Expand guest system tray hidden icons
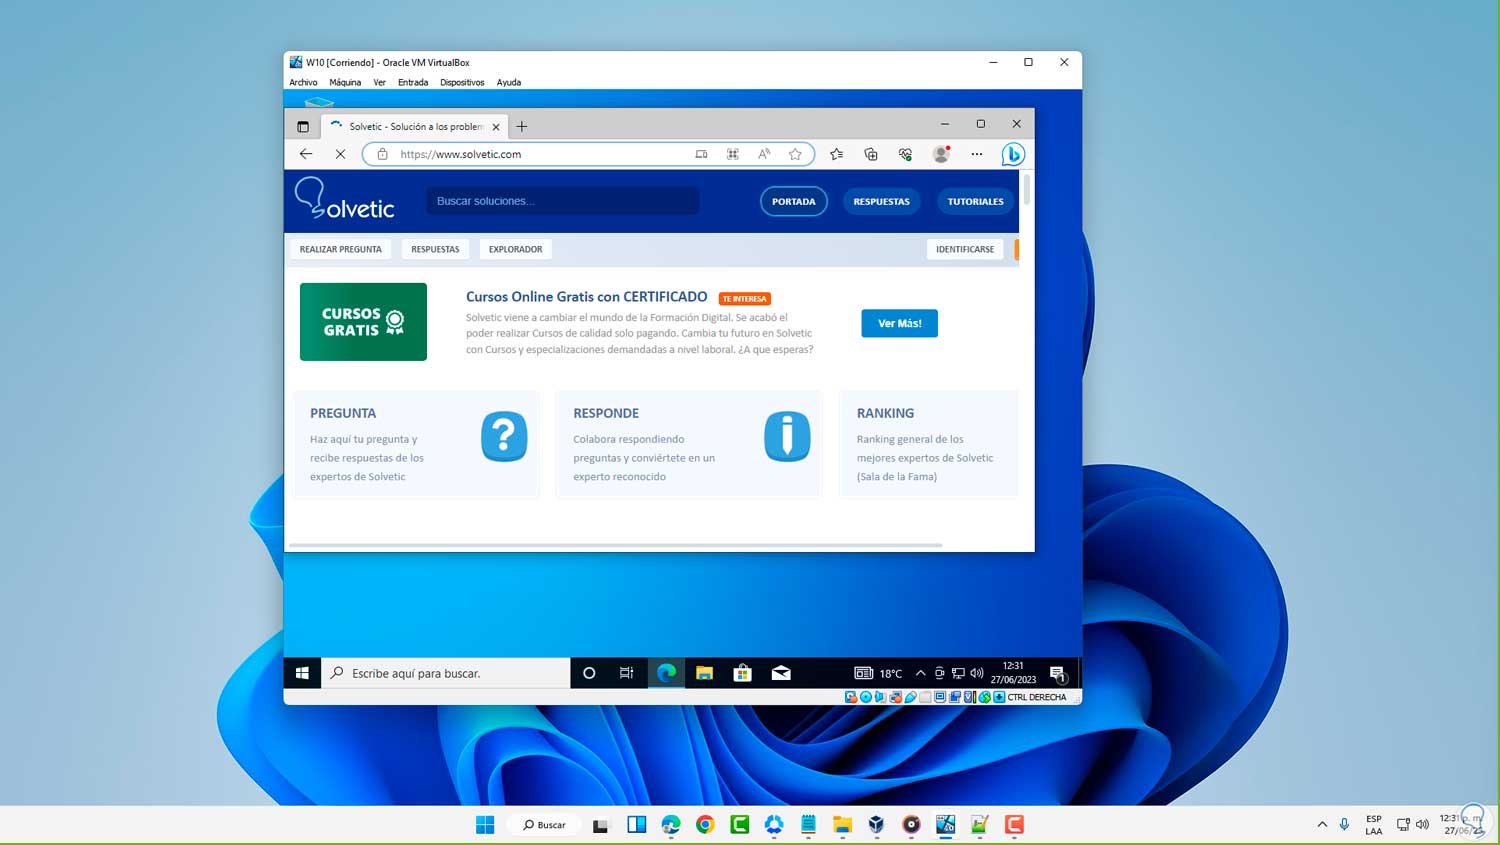 point(921,673)
